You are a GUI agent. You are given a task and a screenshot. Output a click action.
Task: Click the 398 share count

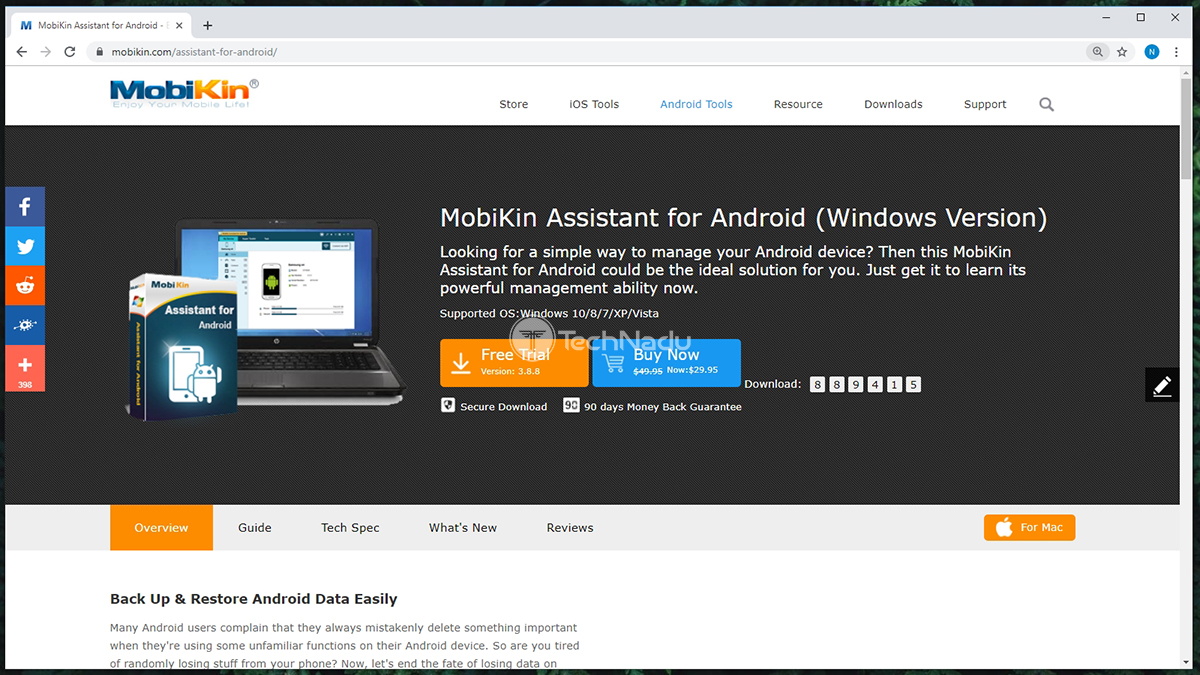(25, 385)
